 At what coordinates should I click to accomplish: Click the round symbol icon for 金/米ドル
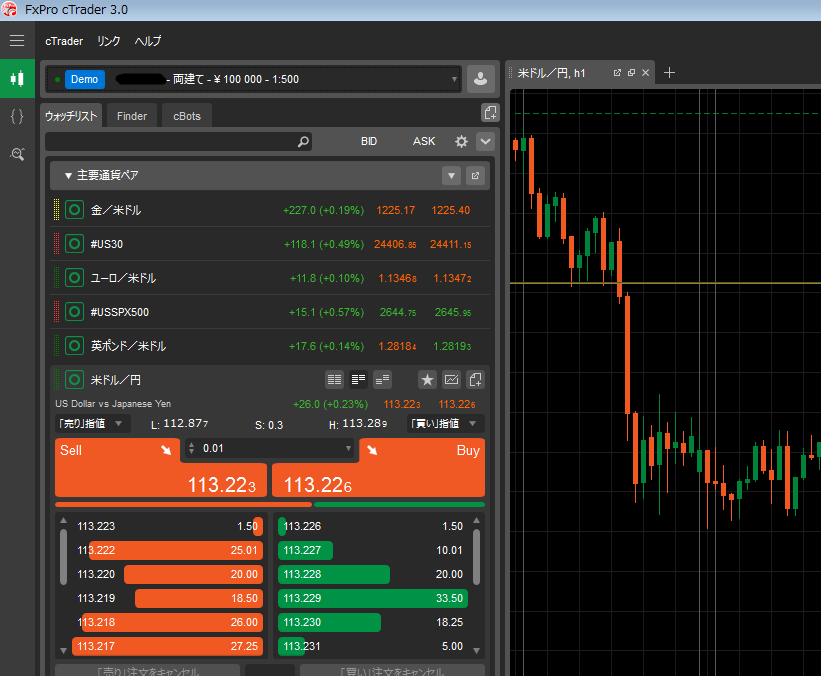pyautogui.click(x=74, y=210)
